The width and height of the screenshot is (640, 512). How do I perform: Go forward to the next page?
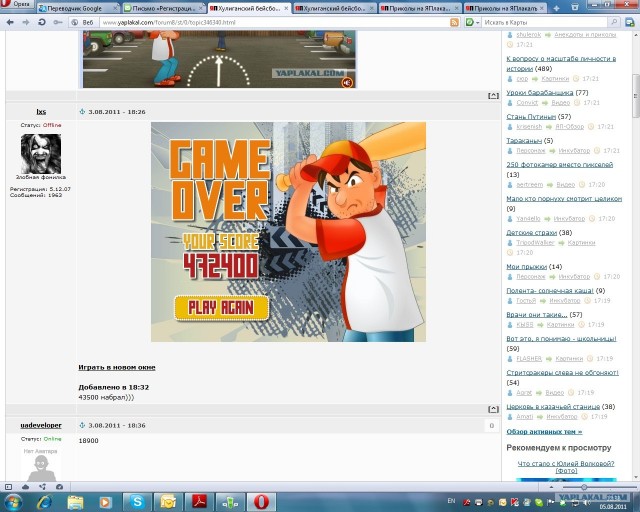26,22
